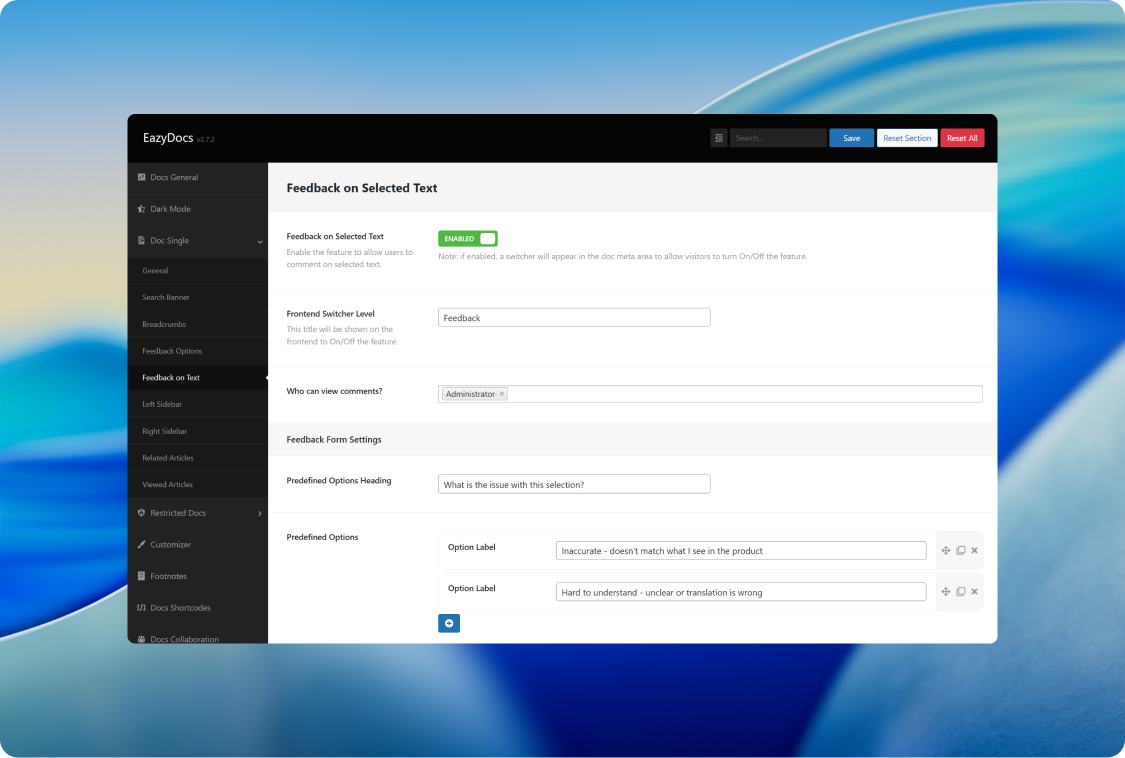Remove the Inaccurate option row
Viewport: 1125px width, 758px height.
975,550
